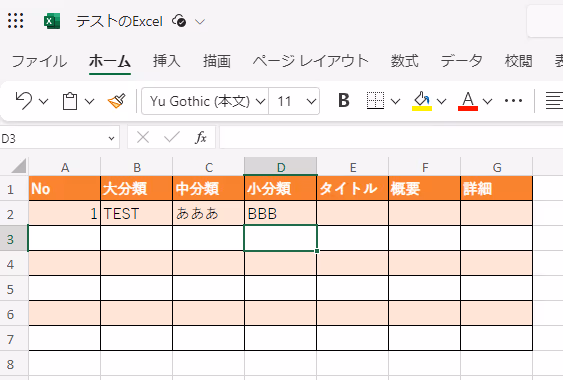Image resolution: width=563 pixels, height=380 pixels.
Task: Apply cell borders icon
Action: (376, 101)
